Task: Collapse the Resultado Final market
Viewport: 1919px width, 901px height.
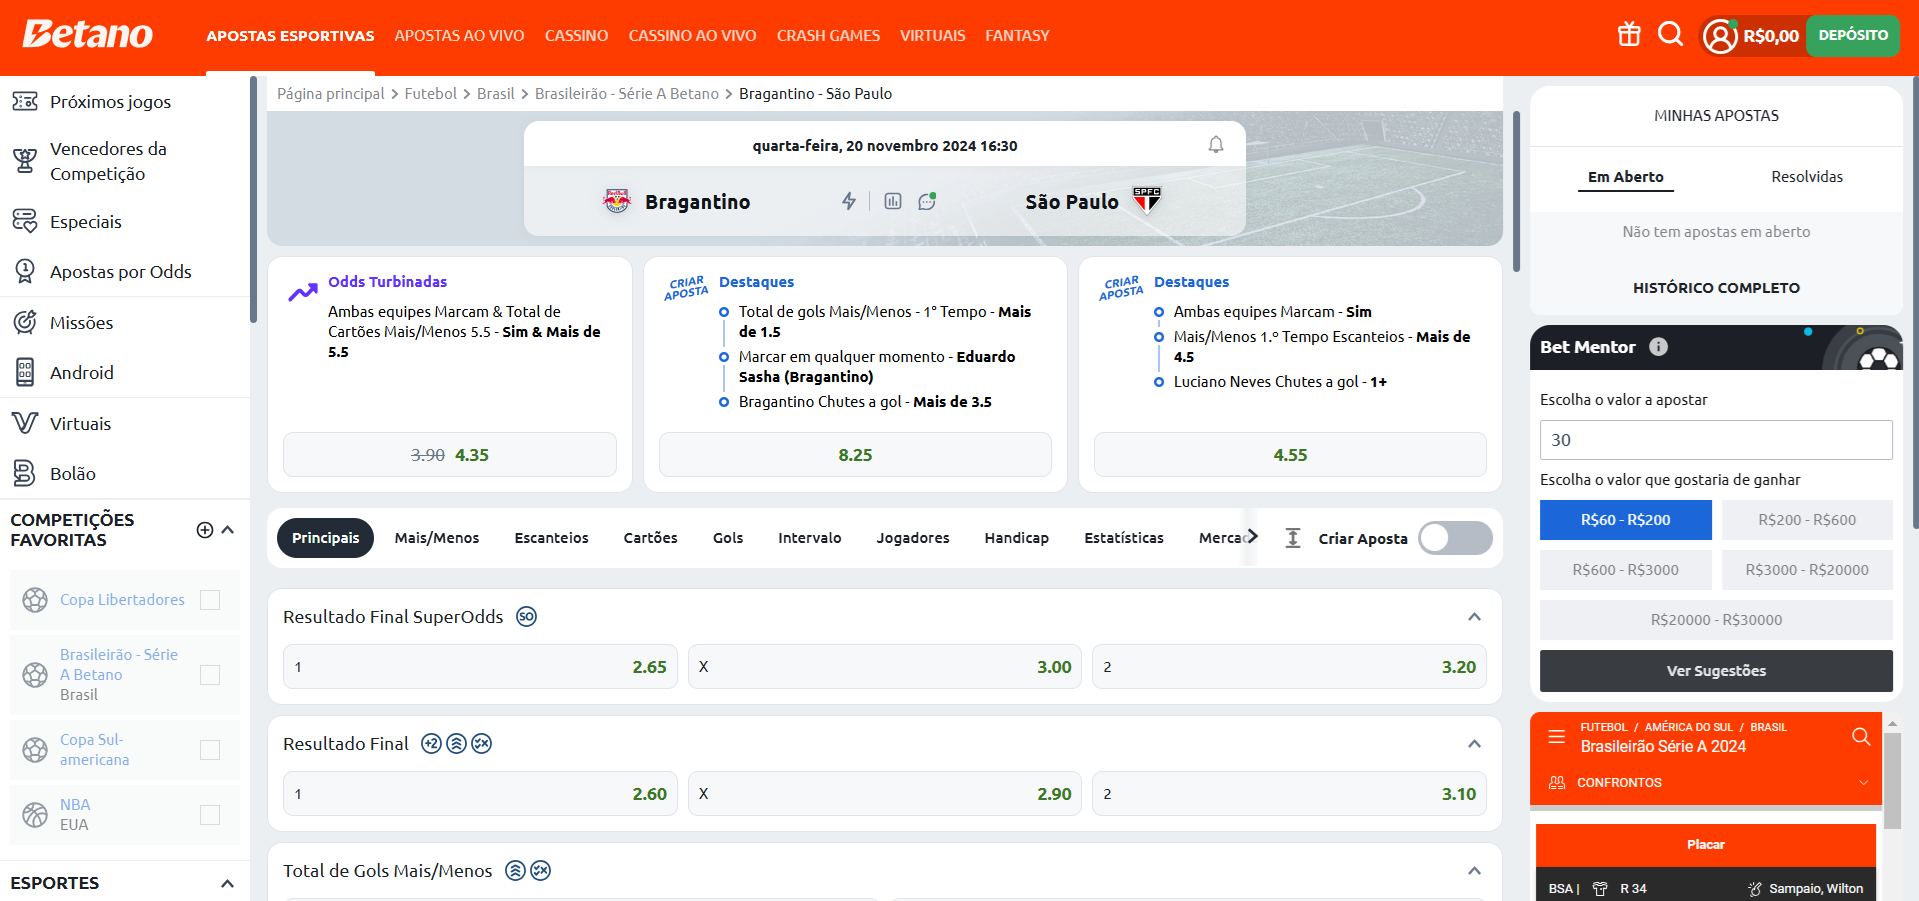Action: (x=1474, y=744)
